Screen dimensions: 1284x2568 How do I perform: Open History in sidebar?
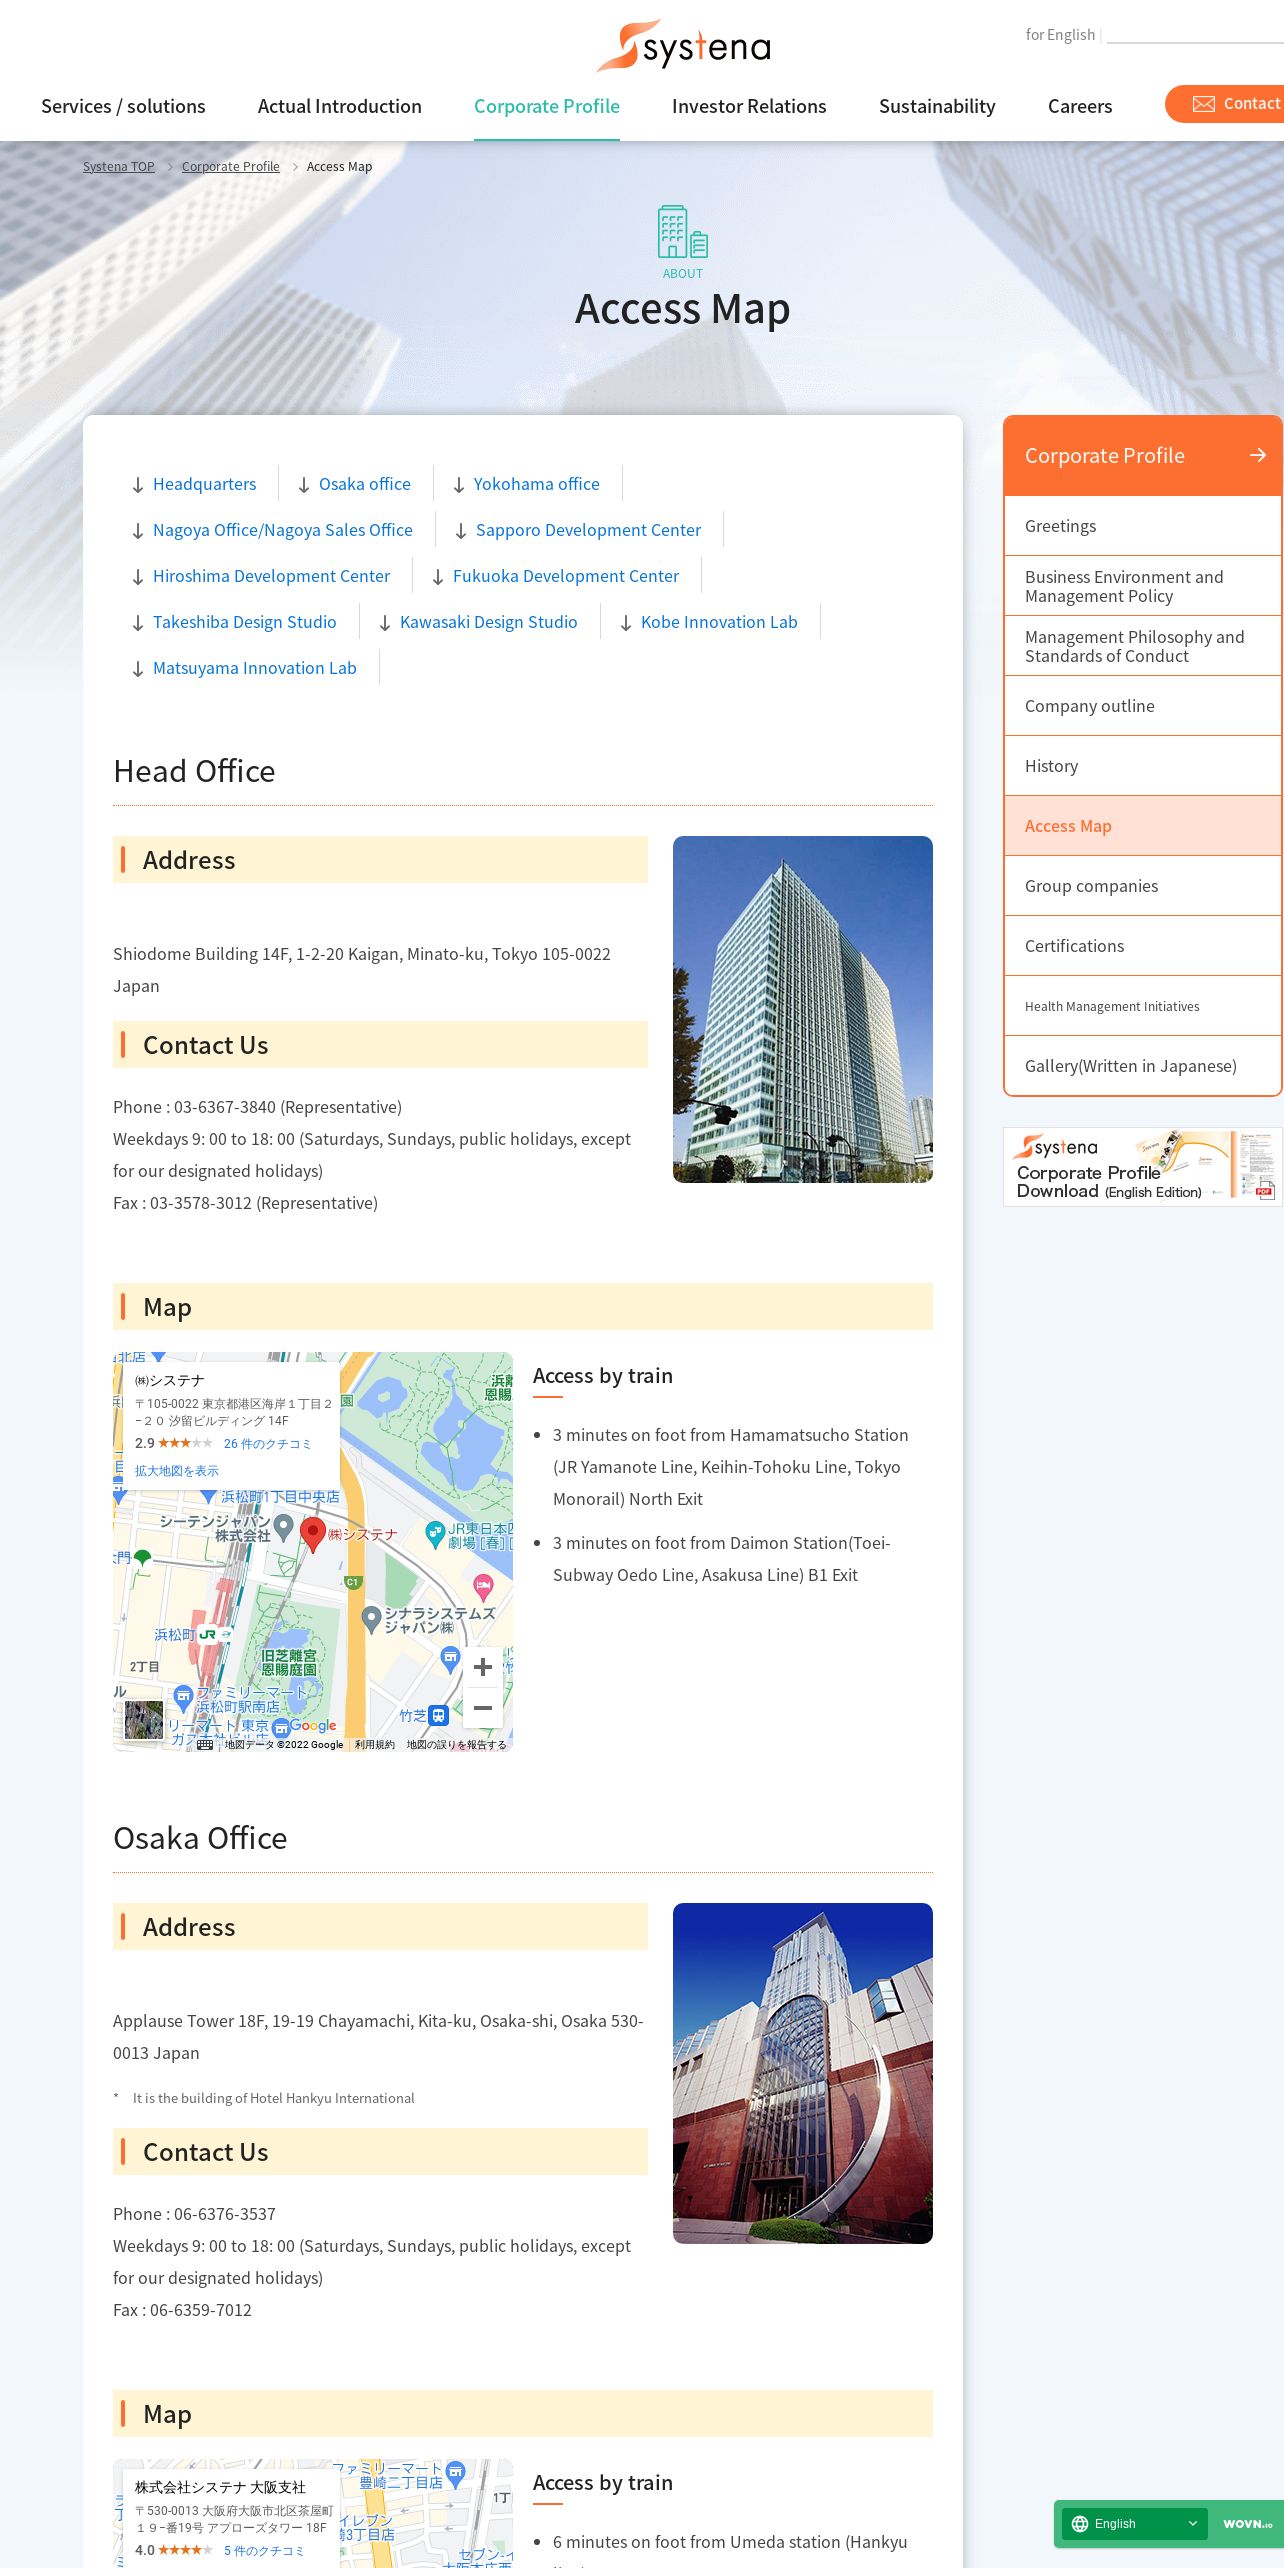tap(1143, 766)
